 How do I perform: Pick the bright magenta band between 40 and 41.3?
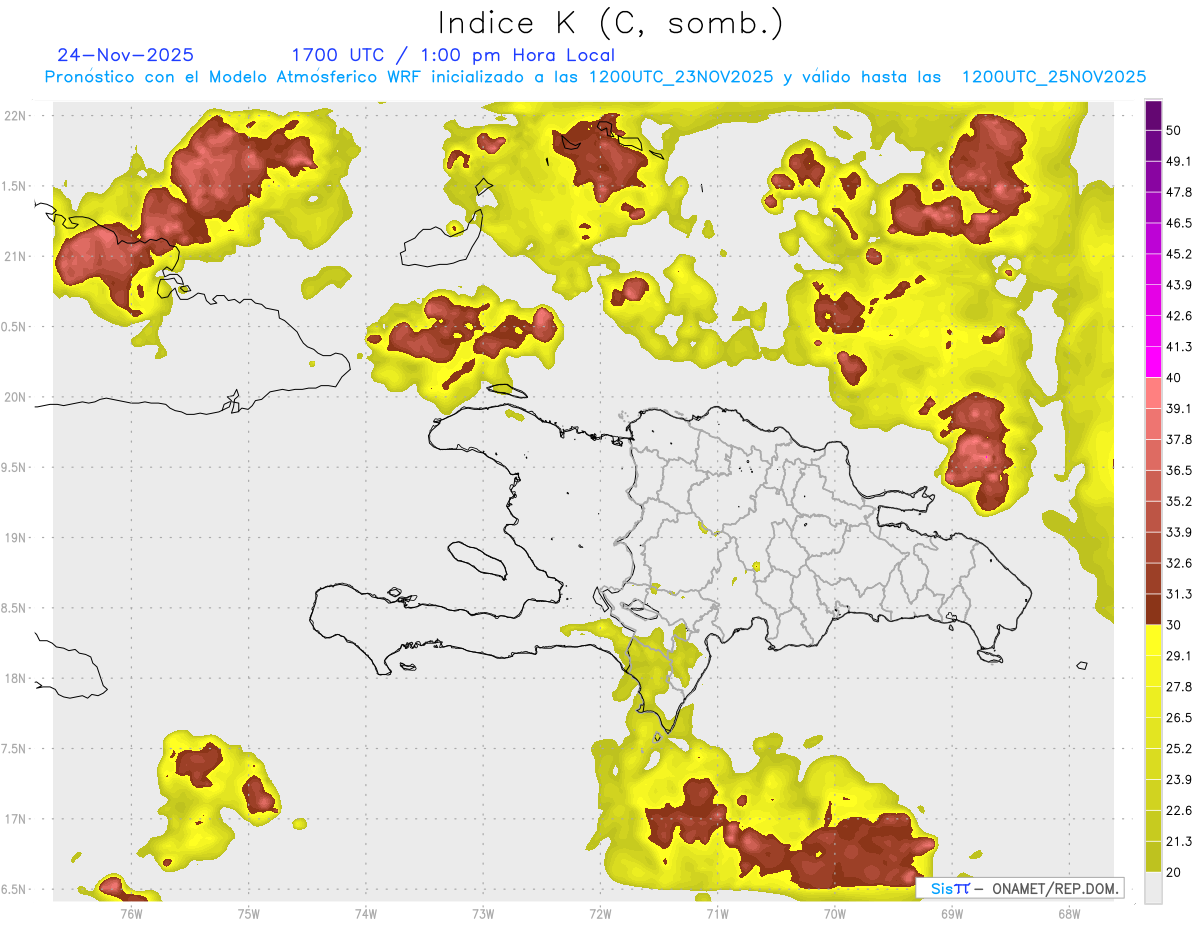(1153, 362)
